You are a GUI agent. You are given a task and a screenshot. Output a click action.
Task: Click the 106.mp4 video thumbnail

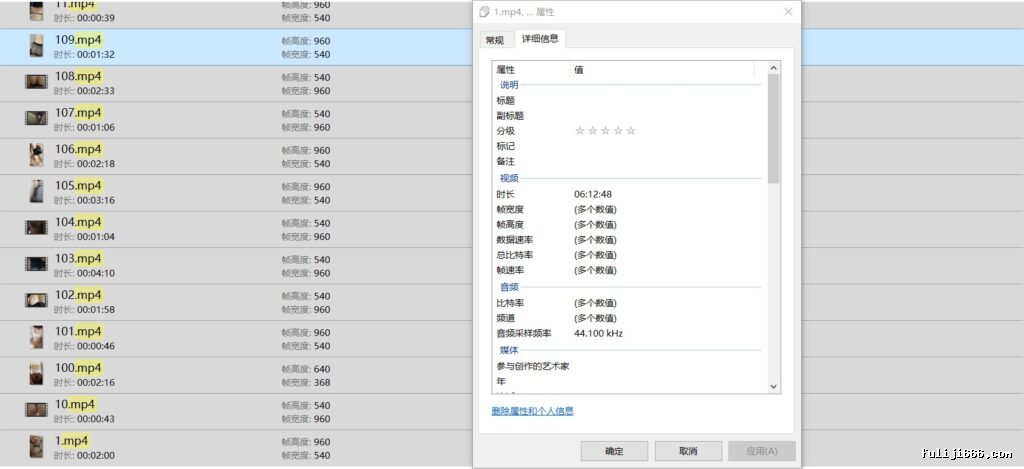37,155
